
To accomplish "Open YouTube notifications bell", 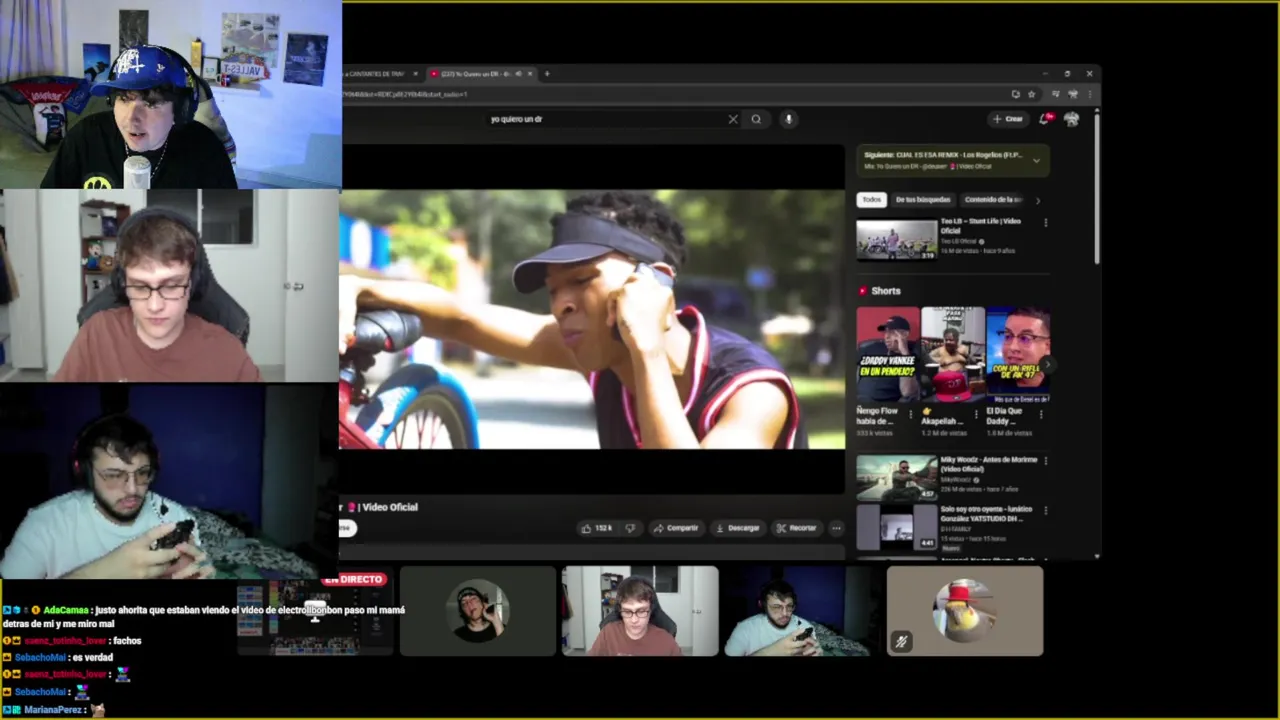I will point(1045,119).
